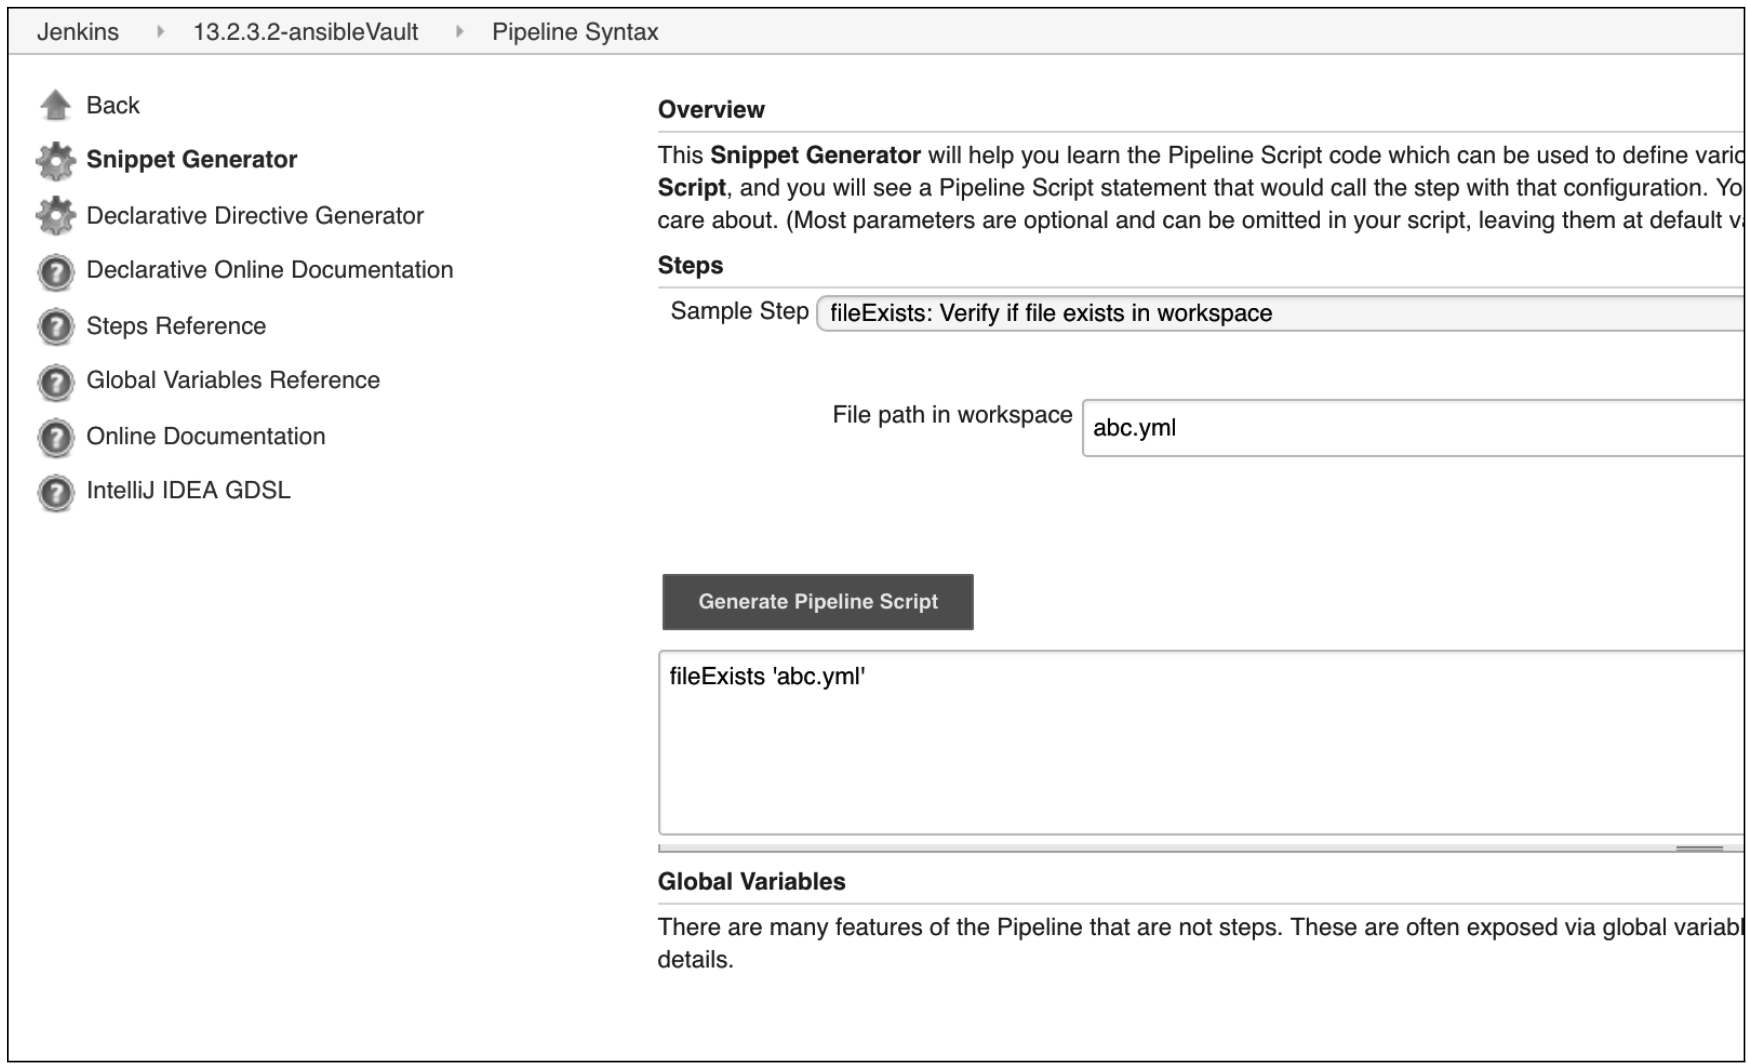The image size is (1748, 1064).
Task: Open Declarative Online Documentation link
Action: coord(270,270)
